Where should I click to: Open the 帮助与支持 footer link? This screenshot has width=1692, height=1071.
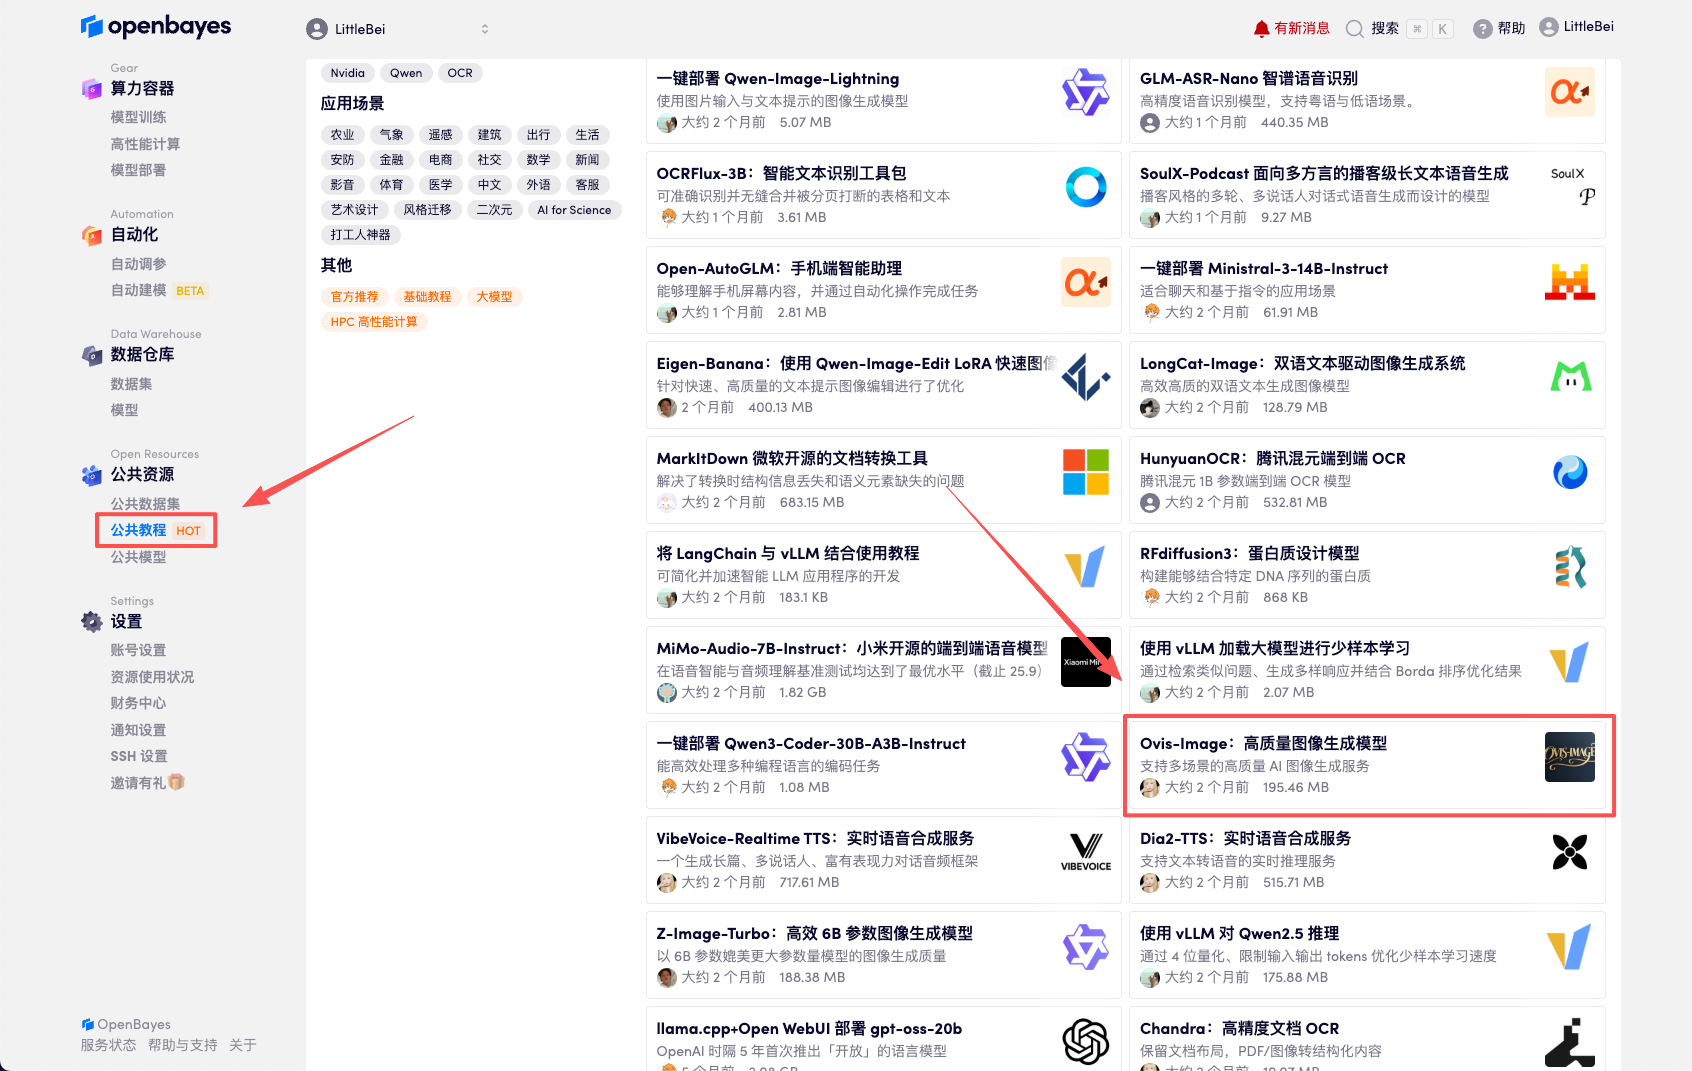[182, 1045]
